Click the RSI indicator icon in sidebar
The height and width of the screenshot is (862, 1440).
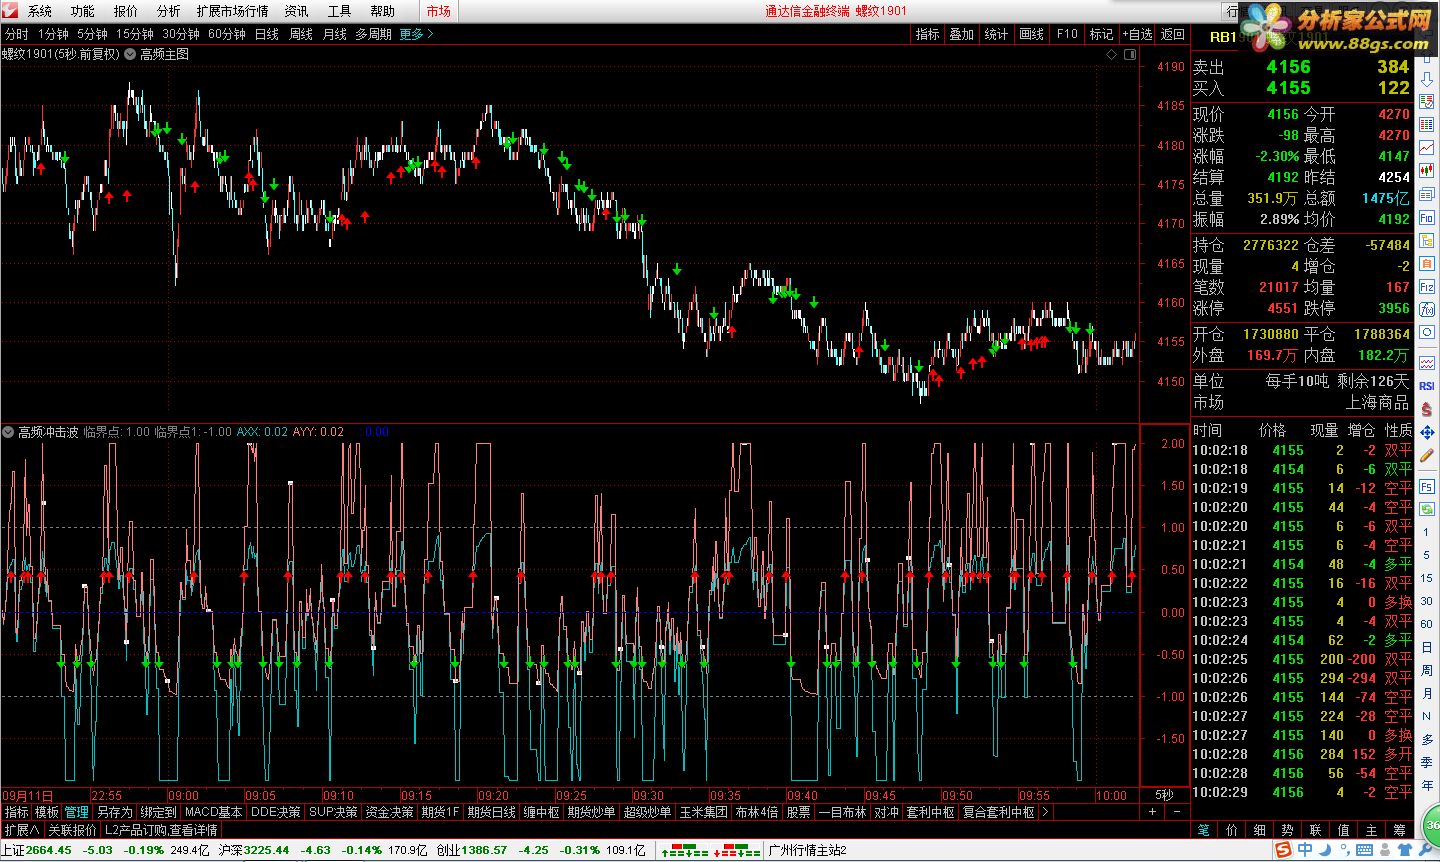(x=1427, y=385)
